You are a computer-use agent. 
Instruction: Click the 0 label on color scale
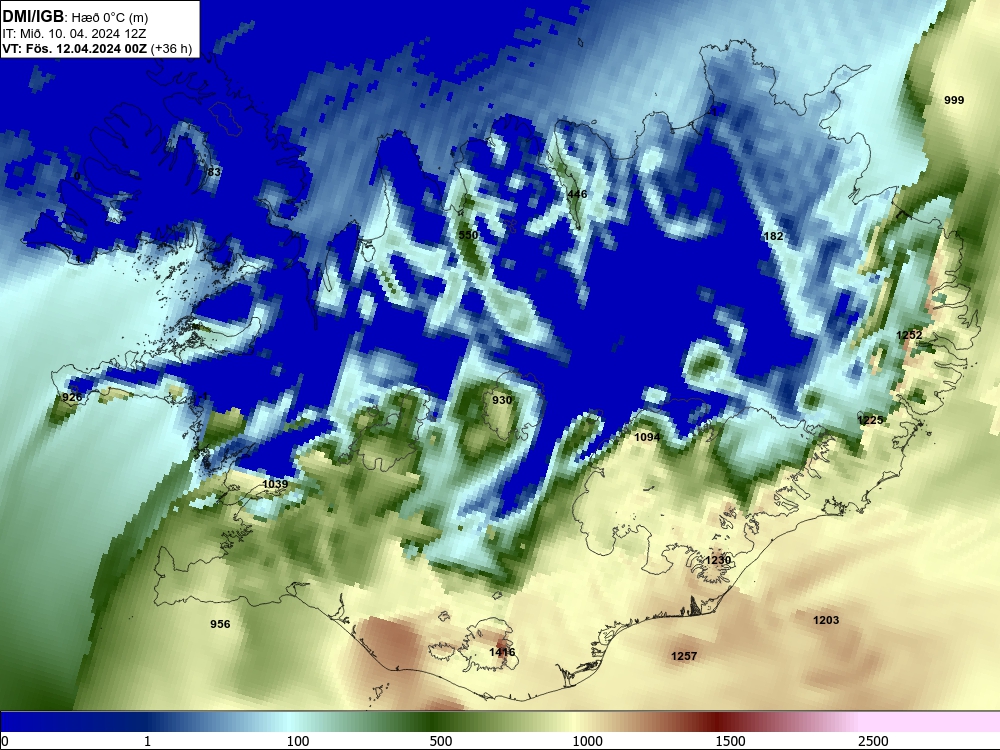[5, 740]
